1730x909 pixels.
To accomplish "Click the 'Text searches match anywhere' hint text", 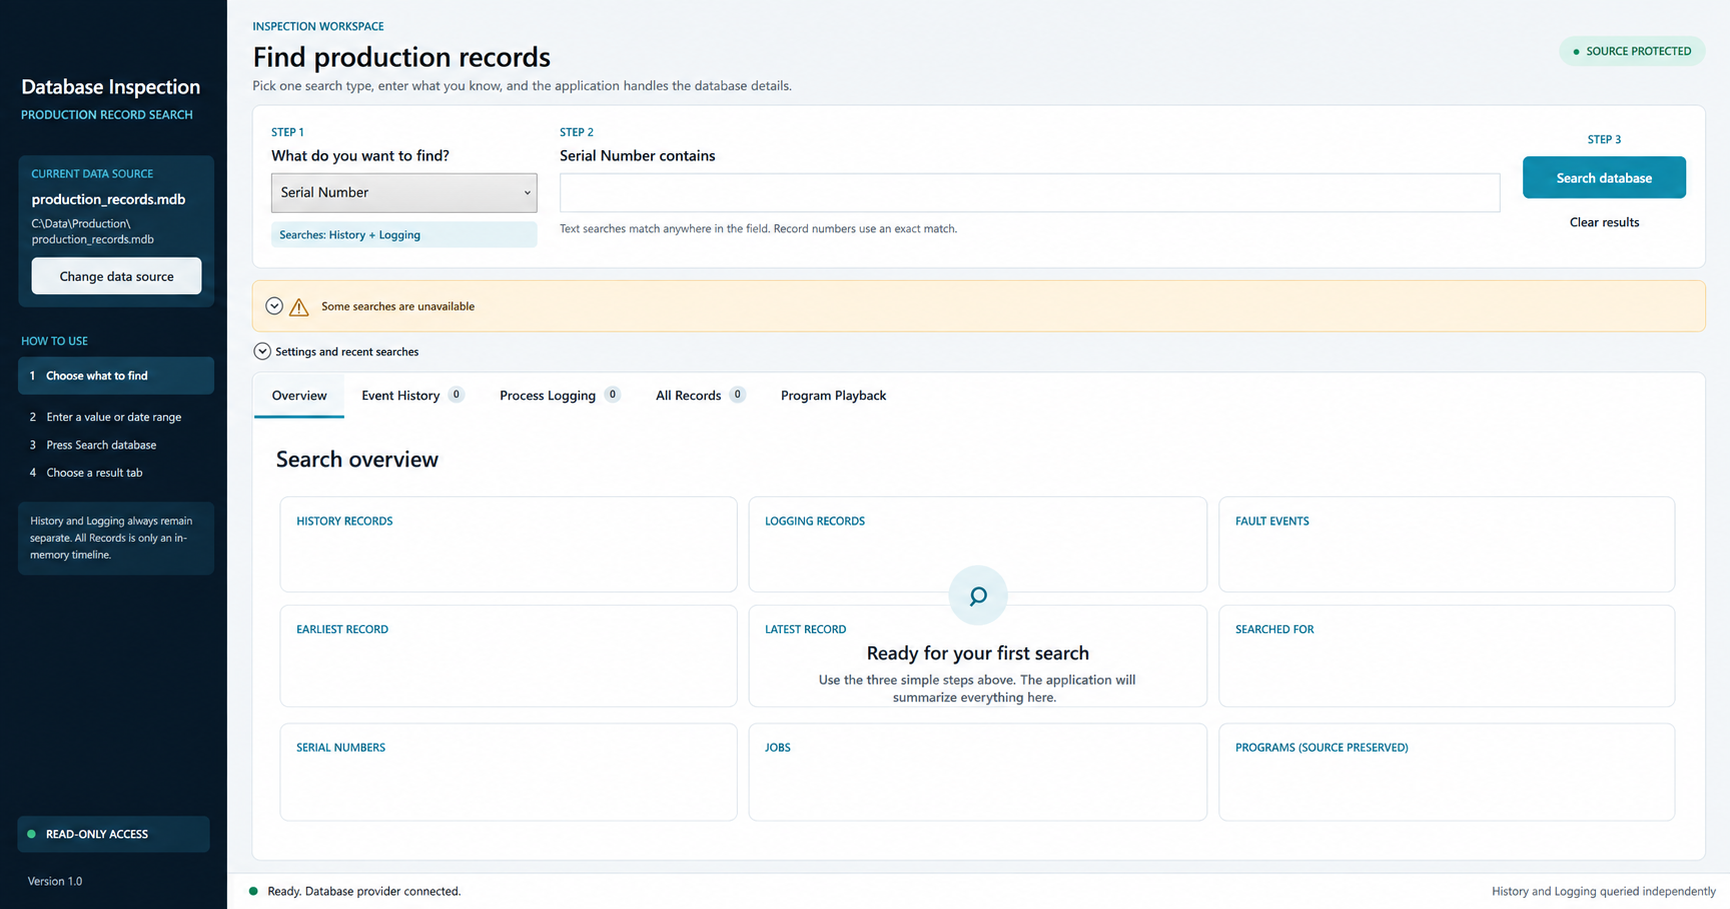I will point(758,229).
